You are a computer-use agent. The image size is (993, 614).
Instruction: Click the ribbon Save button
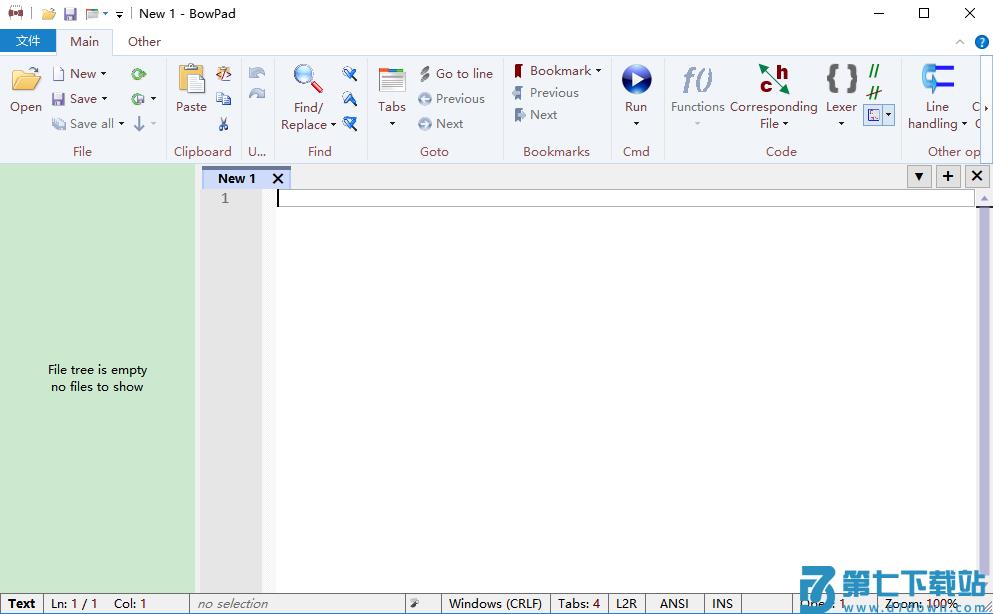75,99
